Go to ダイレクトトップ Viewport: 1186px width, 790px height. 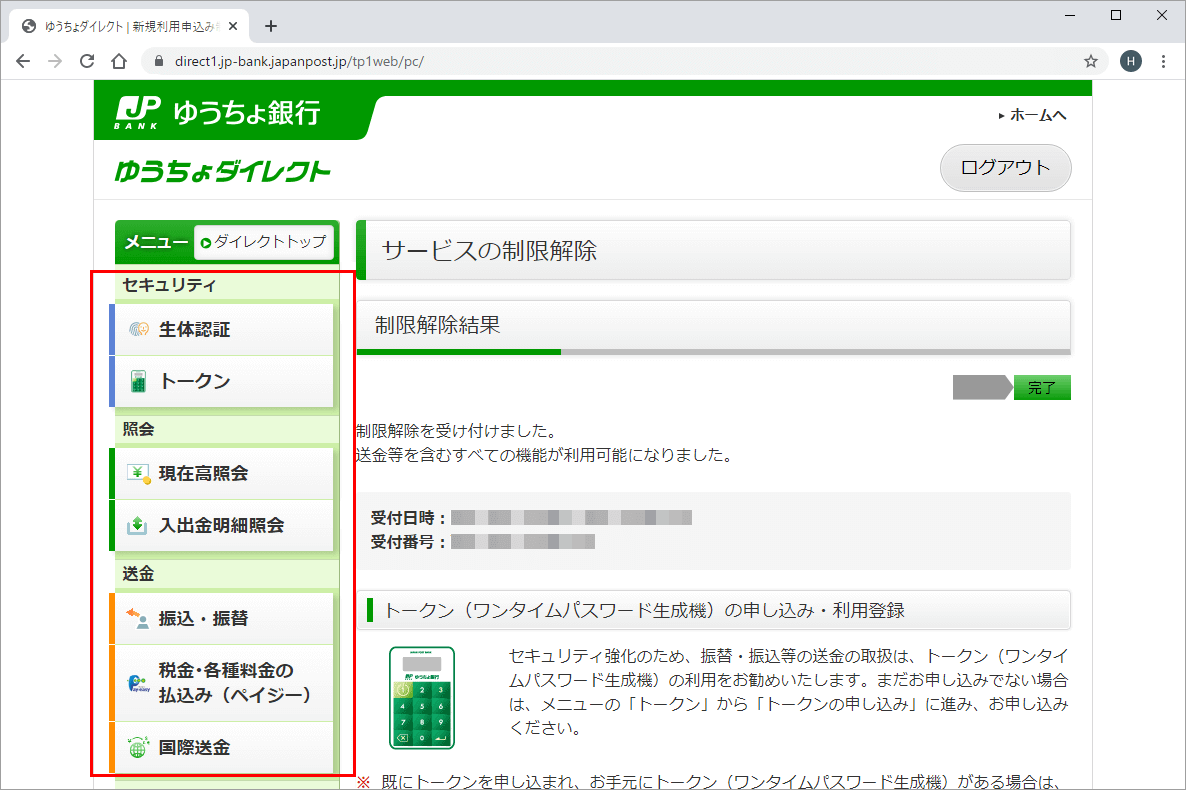click(264, 242)
